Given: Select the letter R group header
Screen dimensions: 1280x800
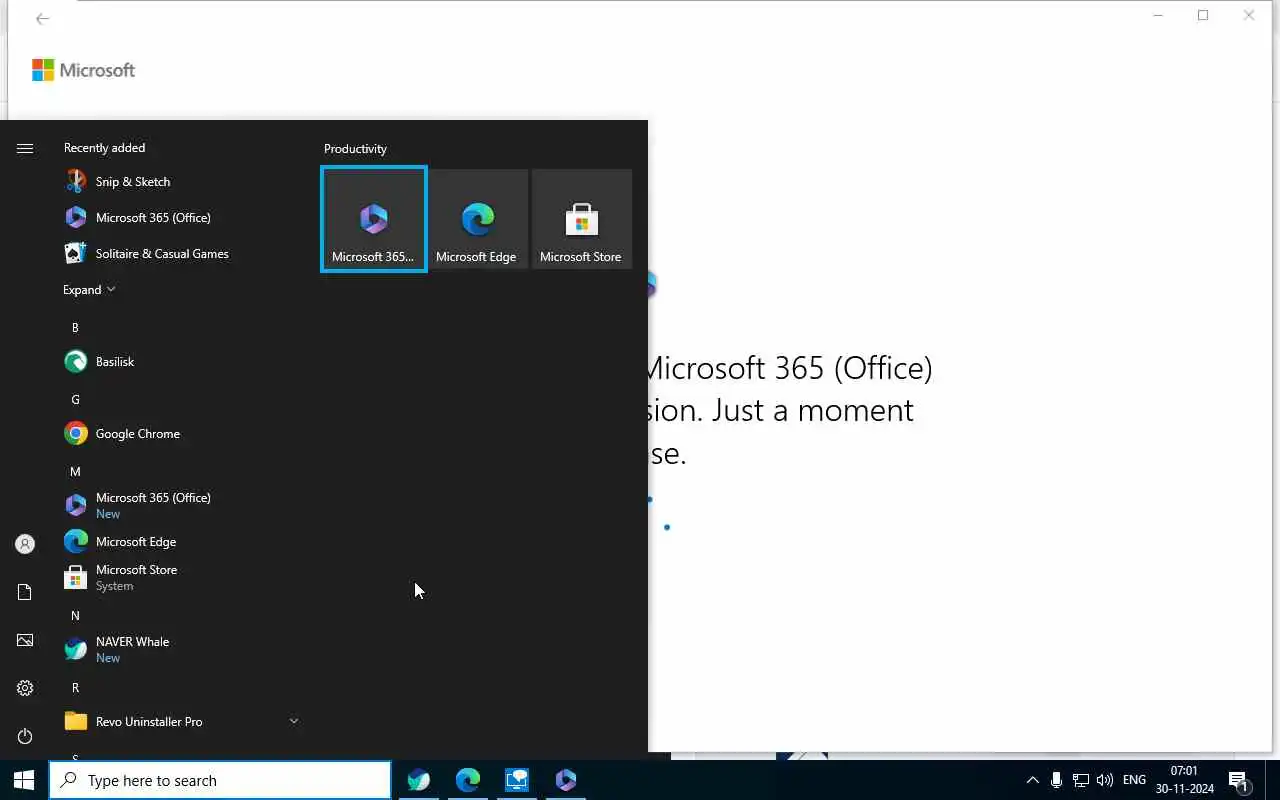Looking at the screenshot, I should [x=75, y=688].
